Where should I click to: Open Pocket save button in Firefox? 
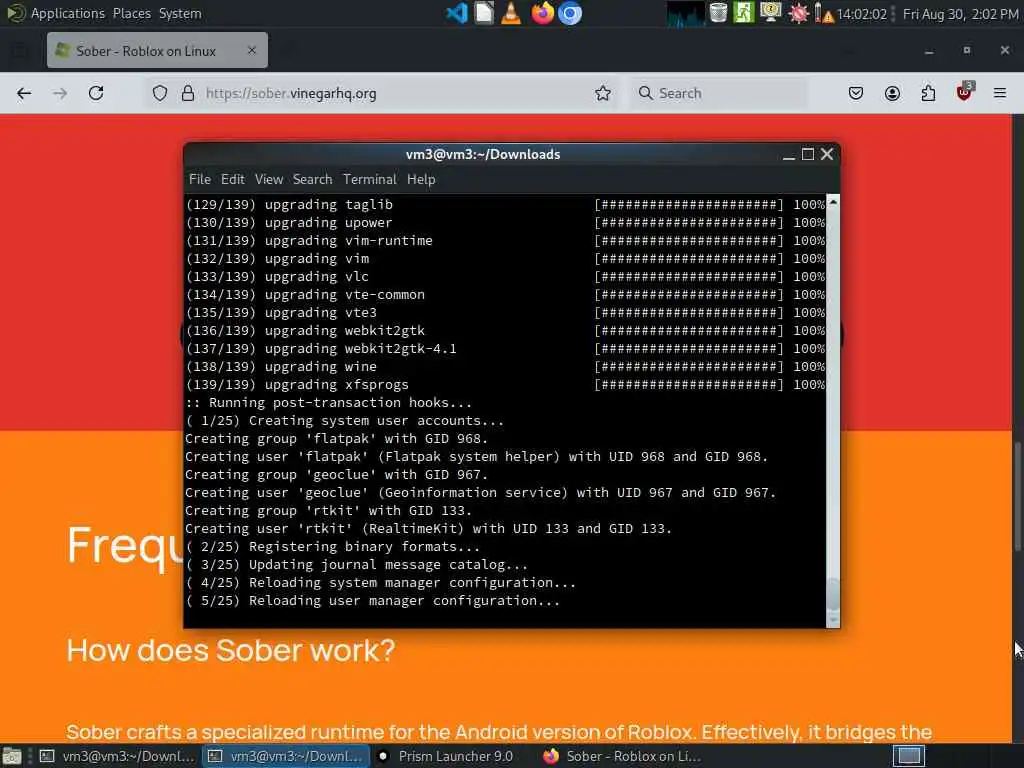[x=856, y=93]
